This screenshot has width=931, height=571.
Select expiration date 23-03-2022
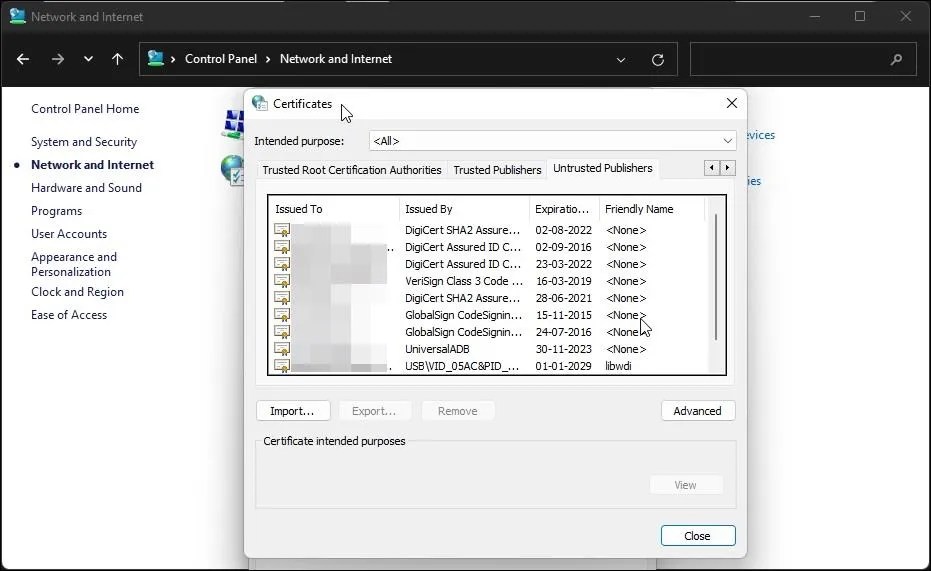click(x=563, y=264)
